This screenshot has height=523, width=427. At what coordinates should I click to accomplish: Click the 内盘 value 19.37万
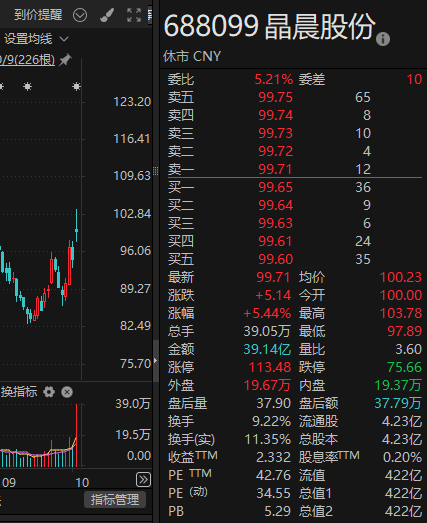click(398, 386)
